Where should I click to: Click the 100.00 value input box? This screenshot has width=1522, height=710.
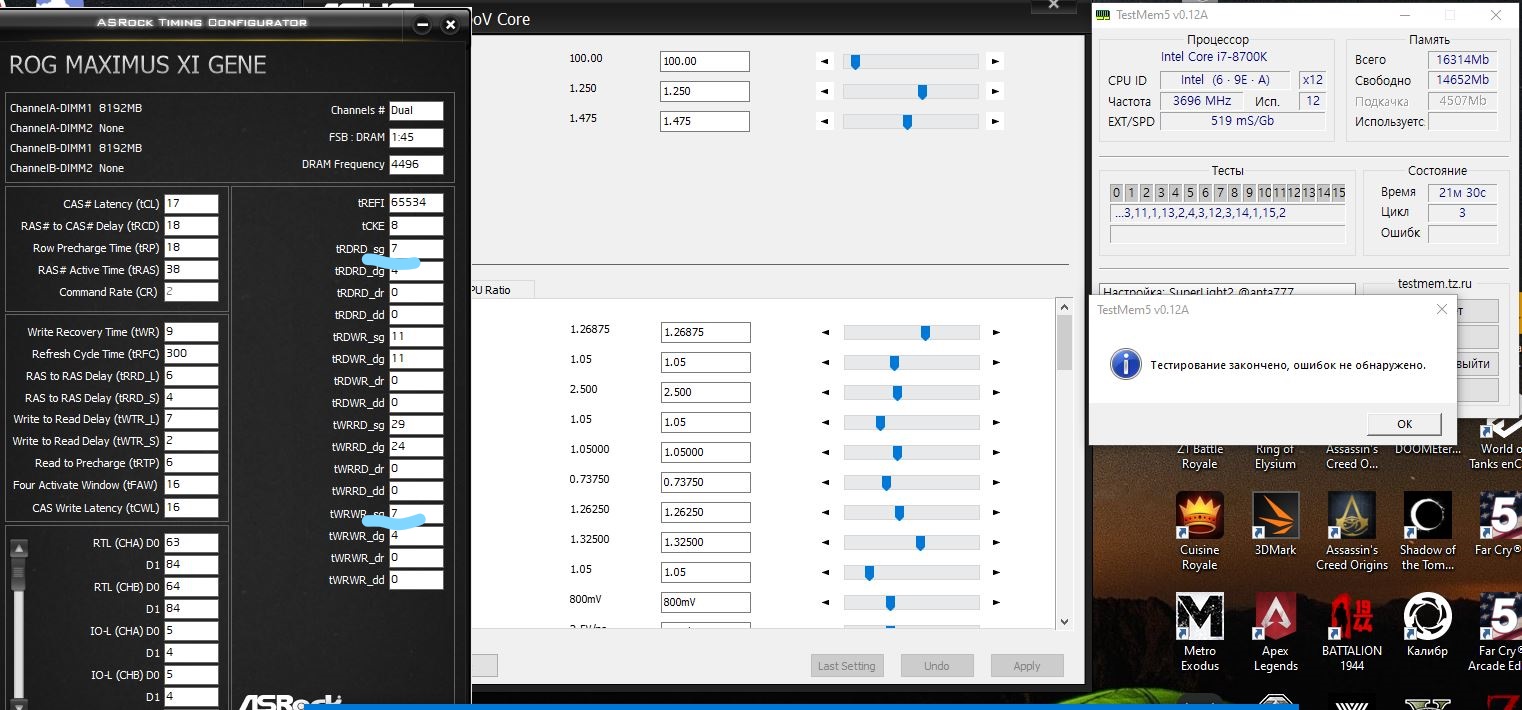705,62
